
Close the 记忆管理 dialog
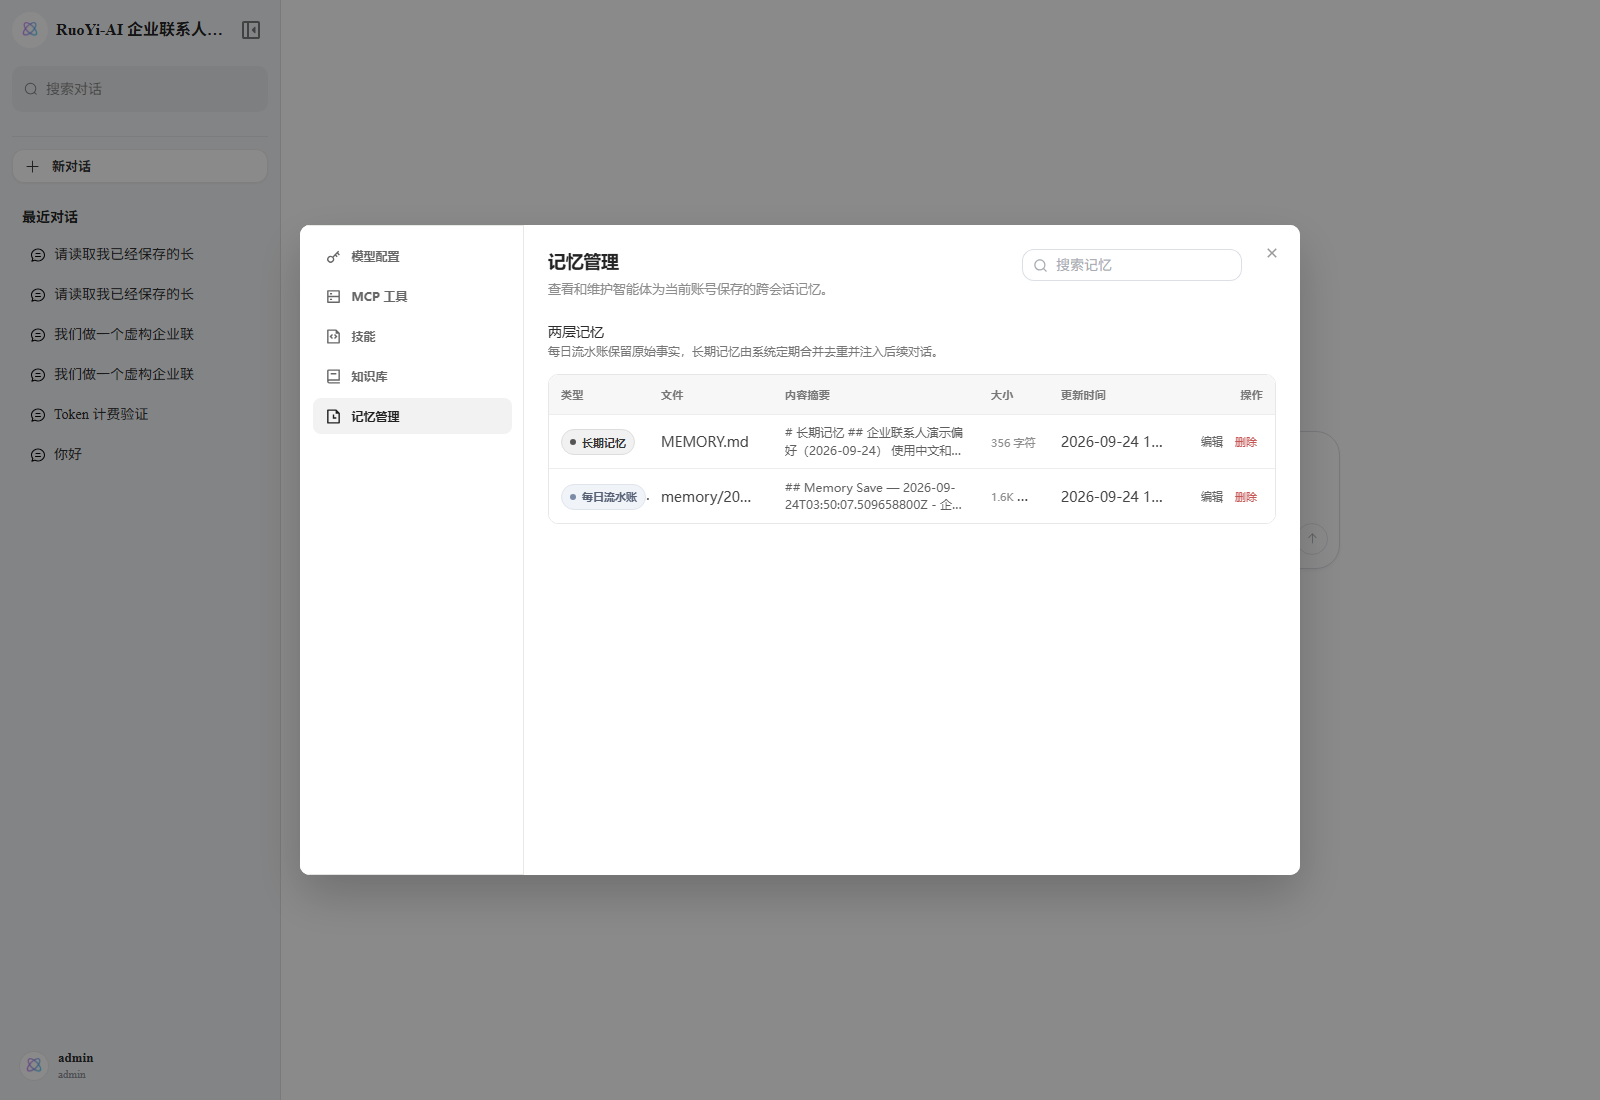(1272, 253)
